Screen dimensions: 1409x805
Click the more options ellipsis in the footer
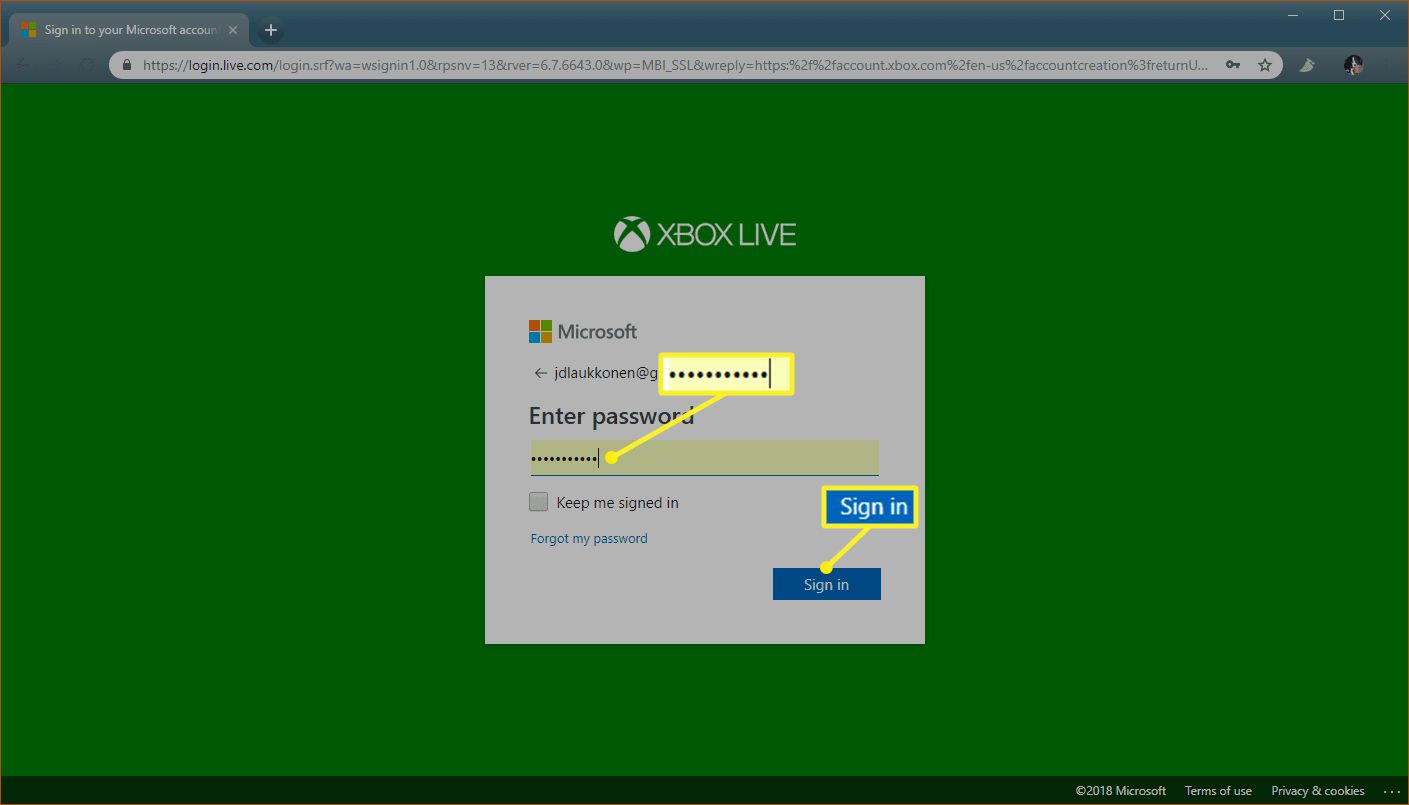1391,791
